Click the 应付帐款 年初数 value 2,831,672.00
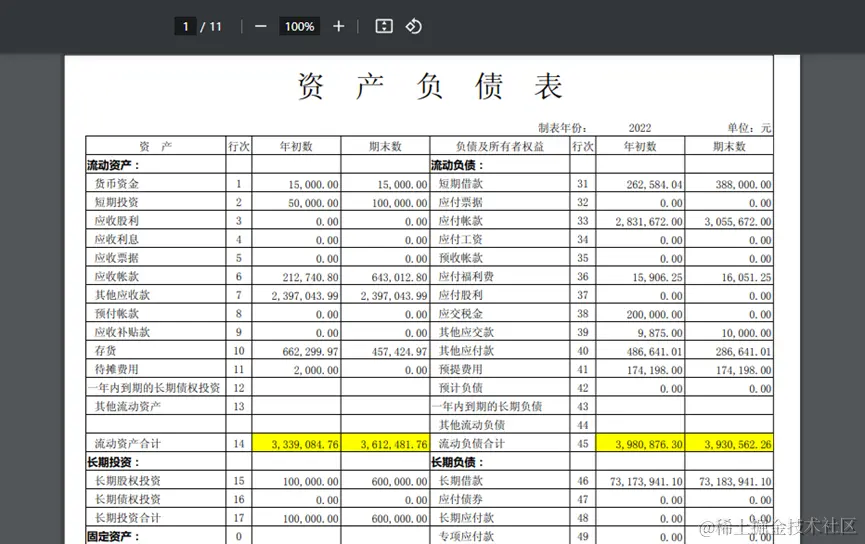The height and width of the screenshot is (544, 865). pyautogui.click(x=649, y=221)
